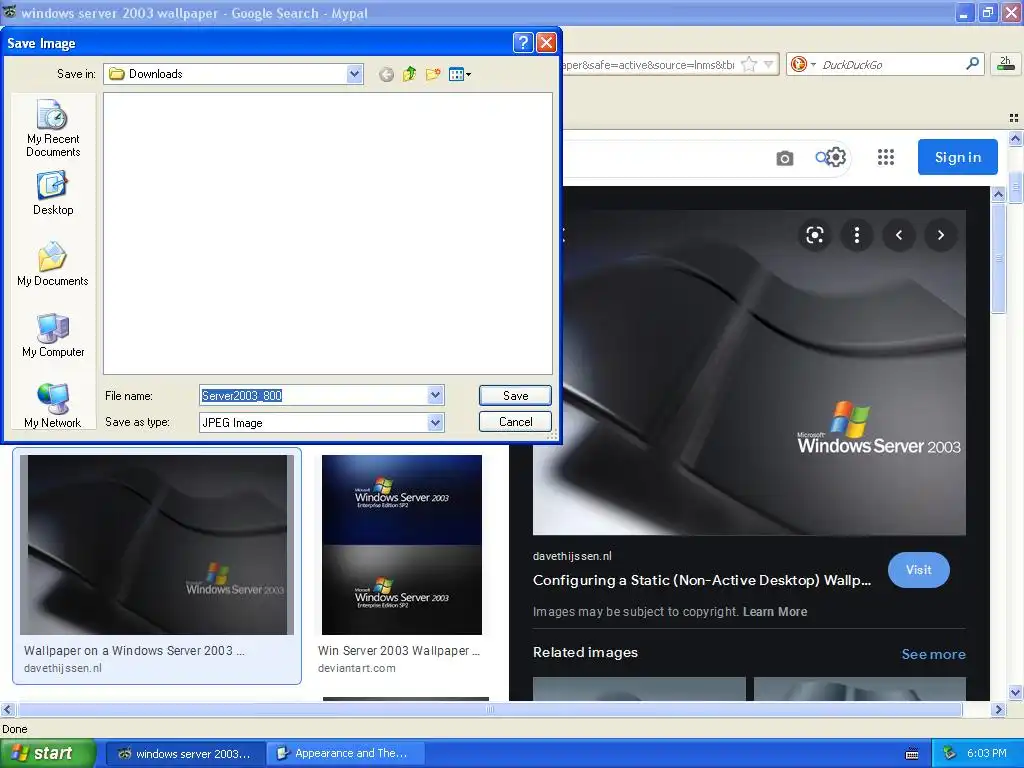This screenshot has height=768, width=1024.
Task: Open the View Menu icon in Save dialog
Action: [x=460, y=74]
